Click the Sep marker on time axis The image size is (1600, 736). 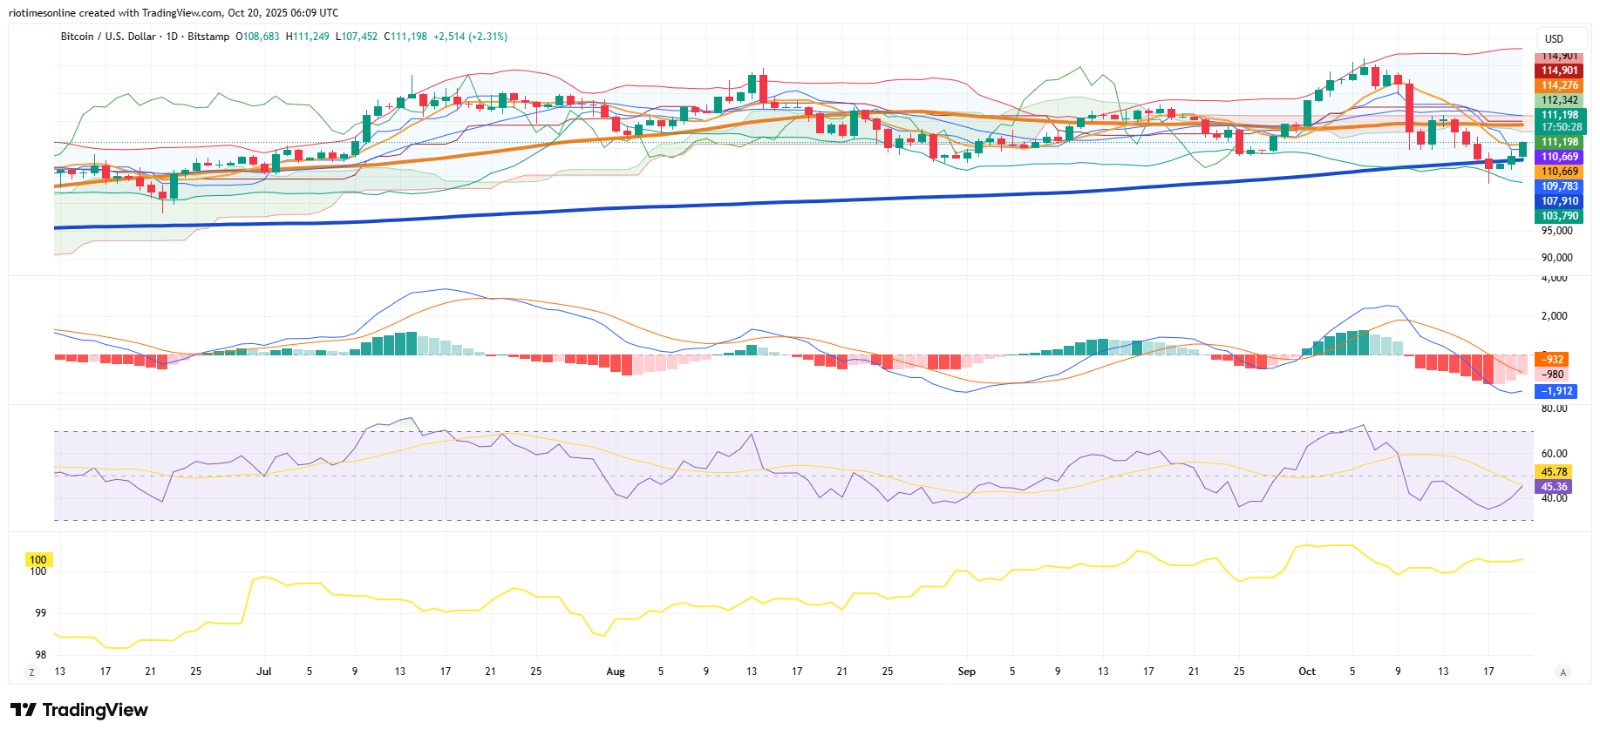966,672
